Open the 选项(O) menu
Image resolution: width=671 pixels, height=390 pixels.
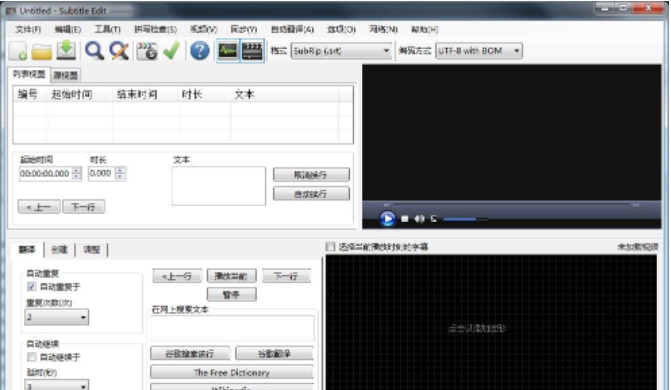click(x=341, y=29)
